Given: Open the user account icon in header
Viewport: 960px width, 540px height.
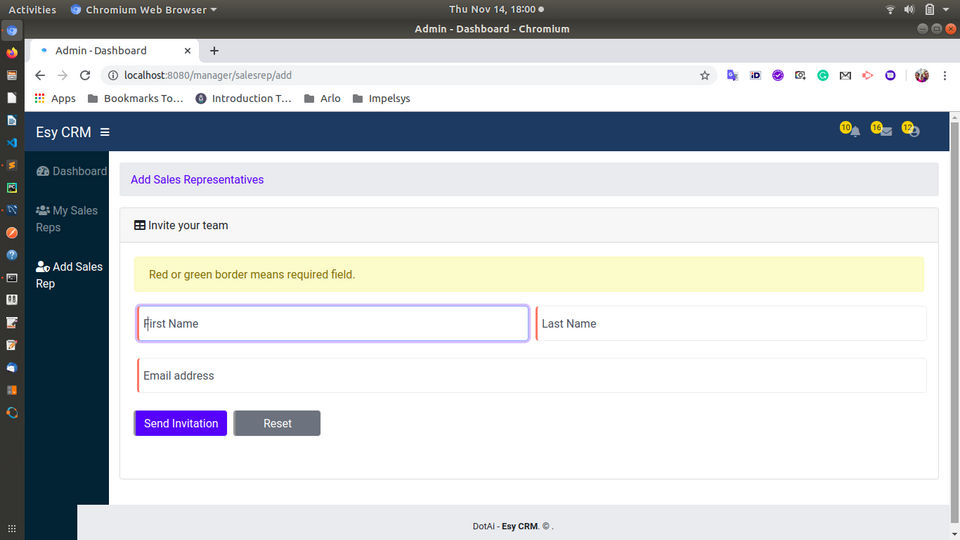Looking at the screenshot, I should 914,132.
